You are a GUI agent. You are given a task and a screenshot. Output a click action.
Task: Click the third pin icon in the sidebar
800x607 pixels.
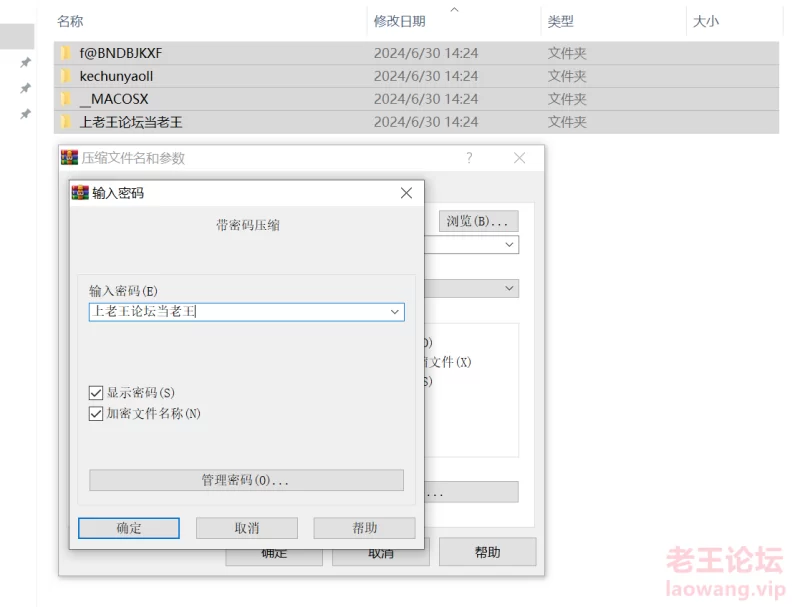[x=25, y=114]
